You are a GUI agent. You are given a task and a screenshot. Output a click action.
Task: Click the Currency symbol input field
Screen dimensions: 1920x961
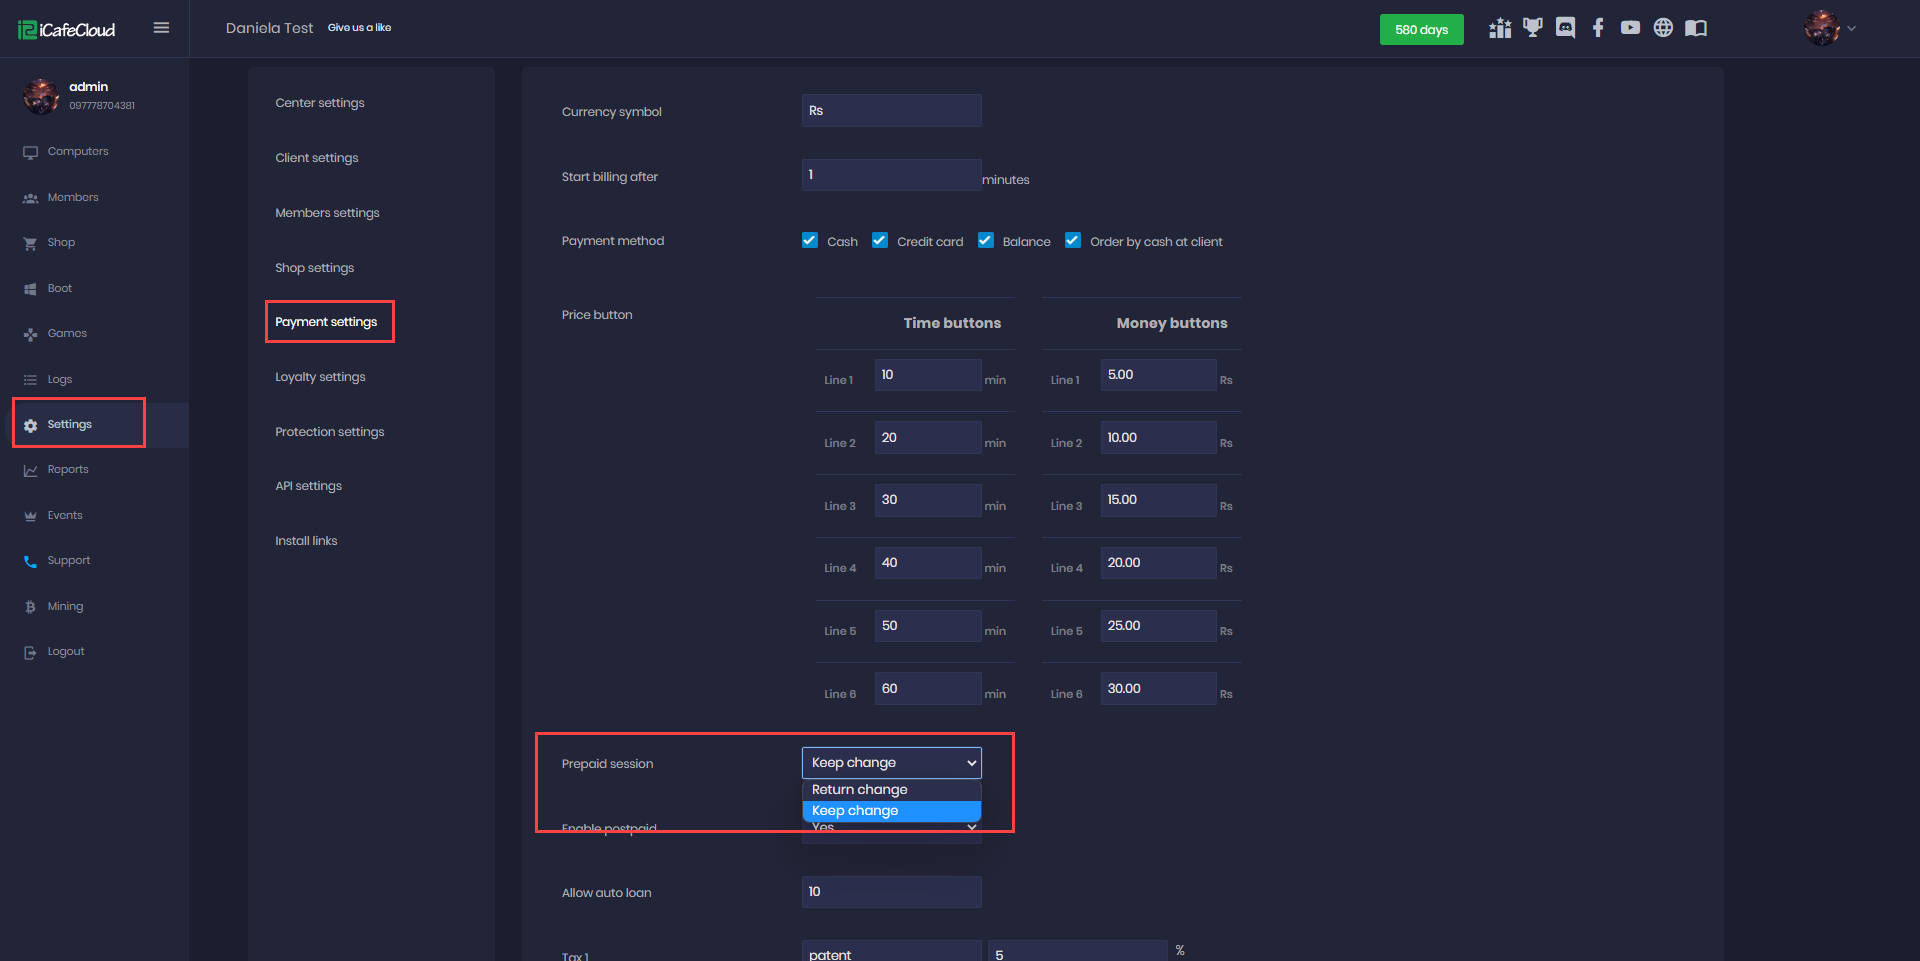coord(891,111)
